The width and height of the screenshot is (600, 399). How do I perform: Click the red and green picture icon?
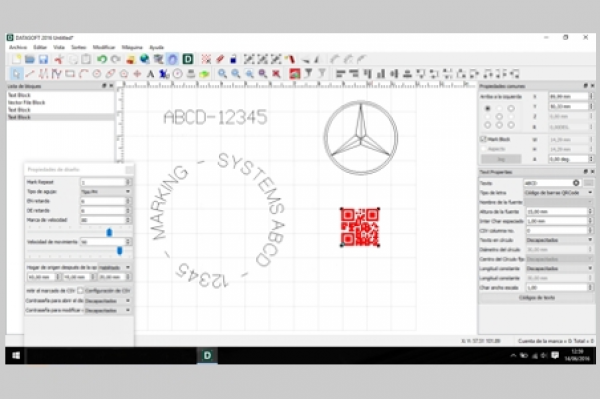coord(294,73)
